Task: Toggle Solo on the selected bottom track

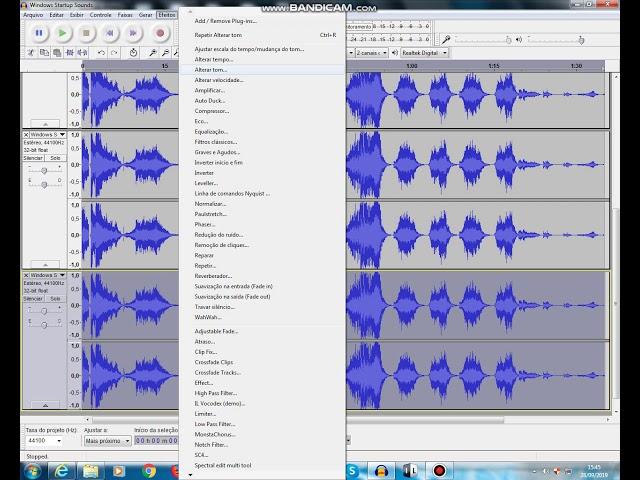Action: click(56, 299)
